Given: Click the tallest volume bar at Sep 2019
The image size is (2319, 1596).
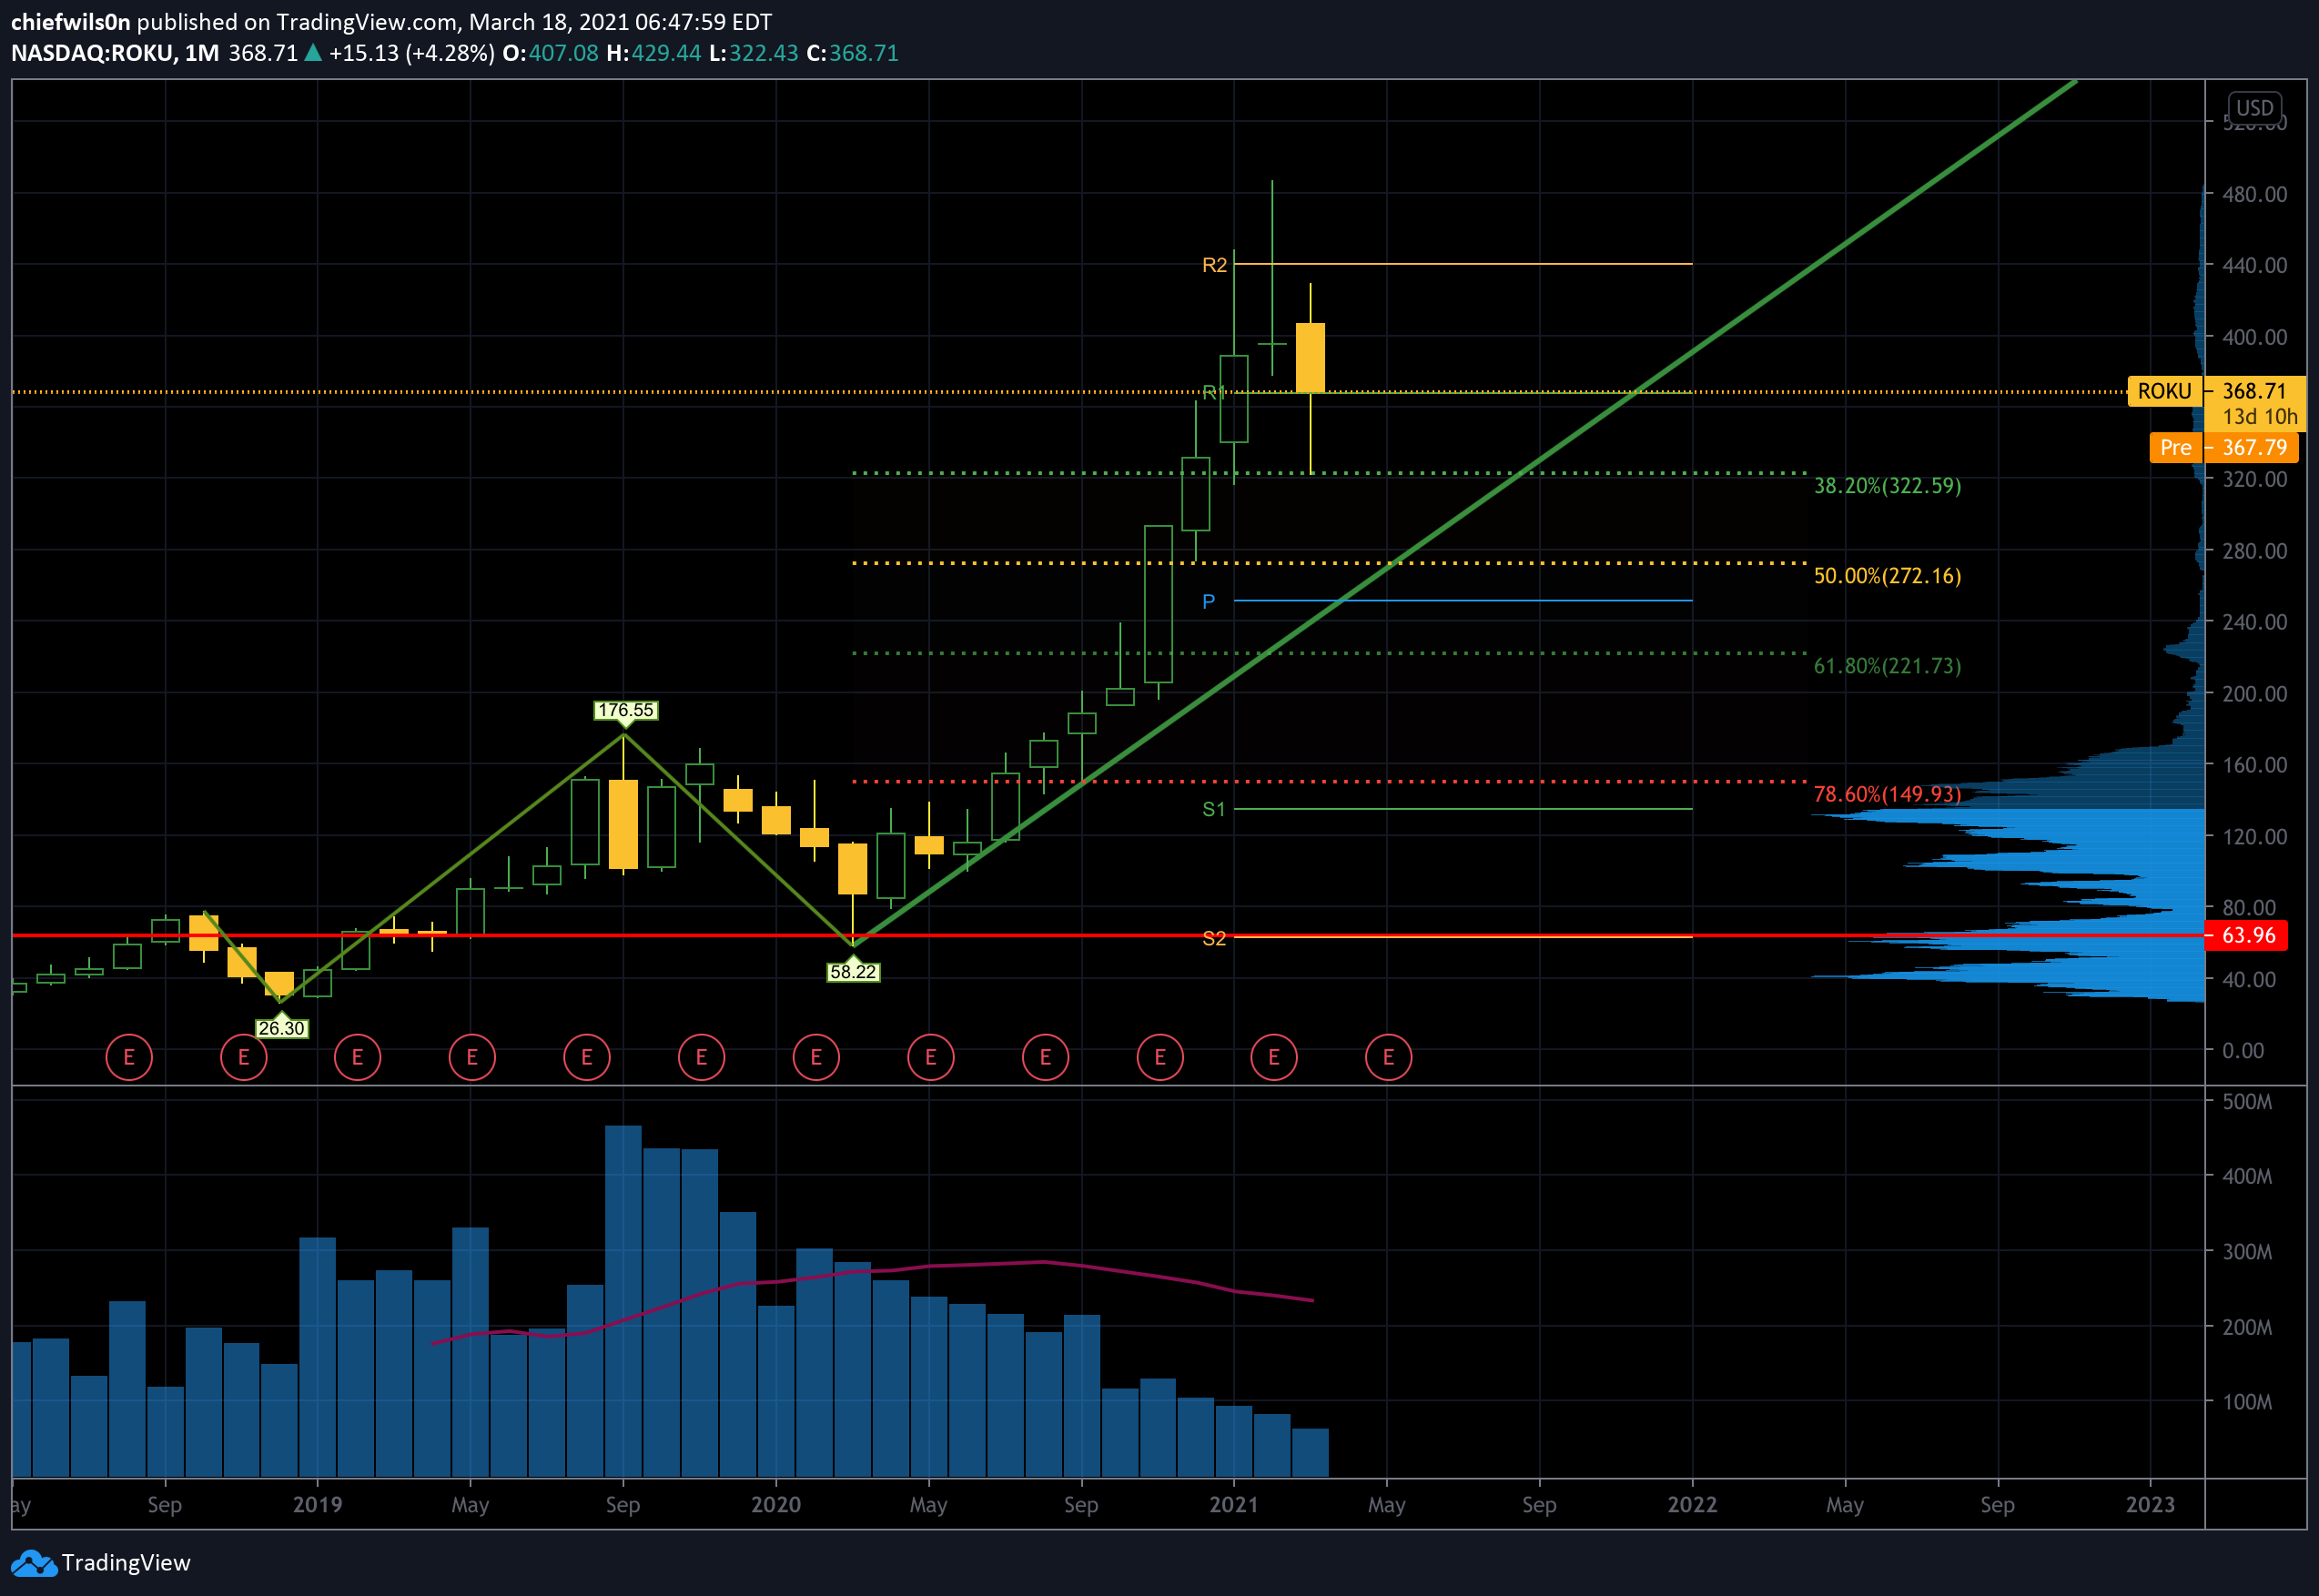Looking at the screenshot, I should pos(623,1301).
